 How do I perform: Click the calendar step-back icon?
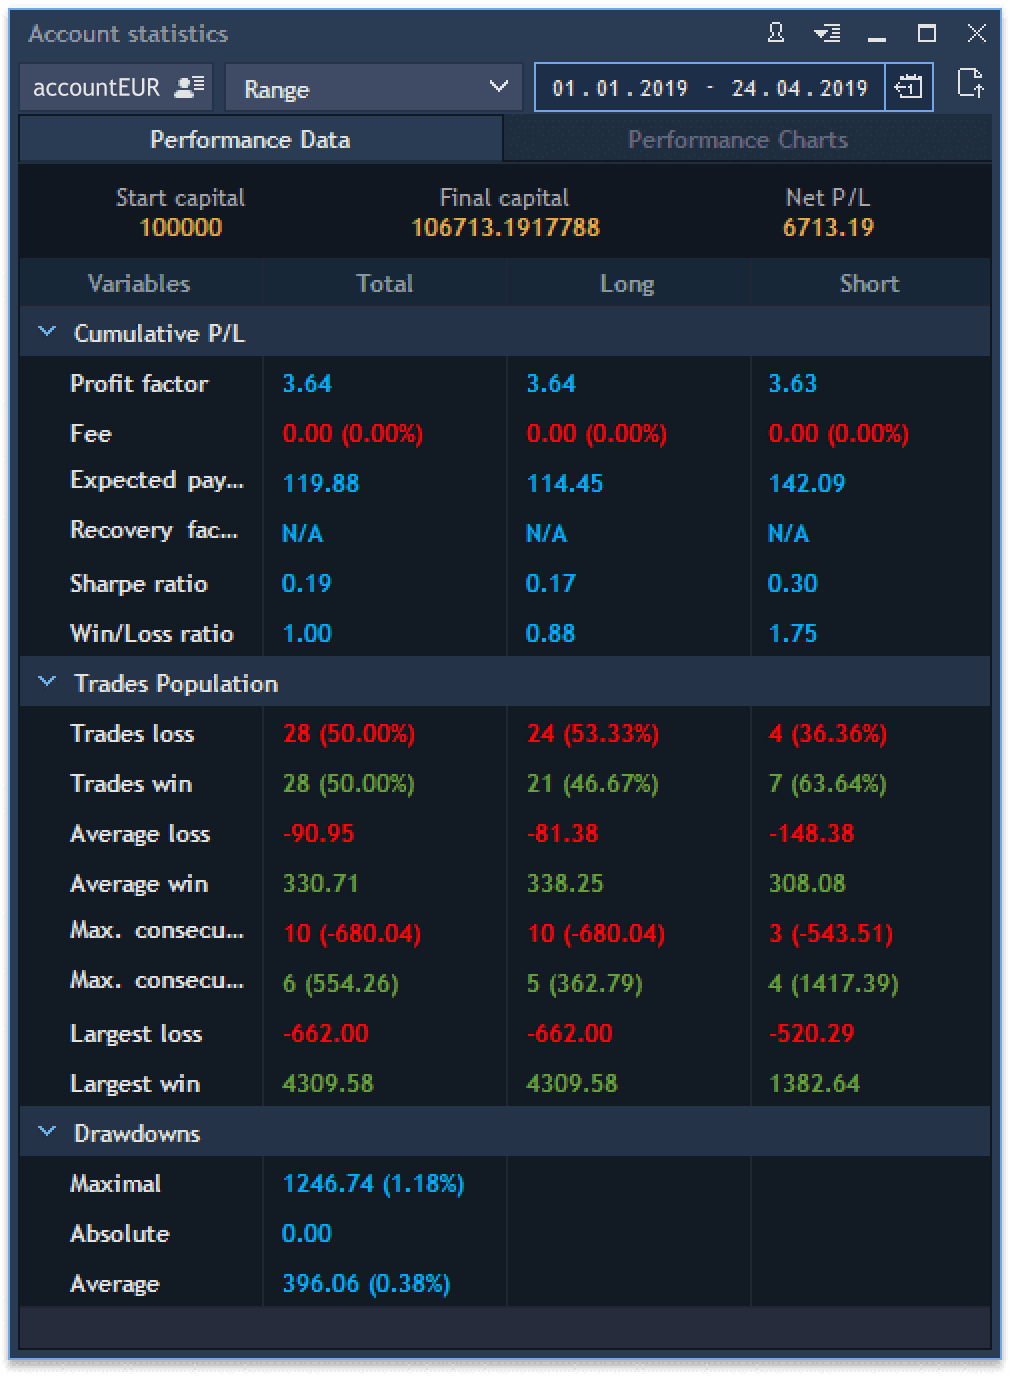pyautogui.click(x=908, y=87)
